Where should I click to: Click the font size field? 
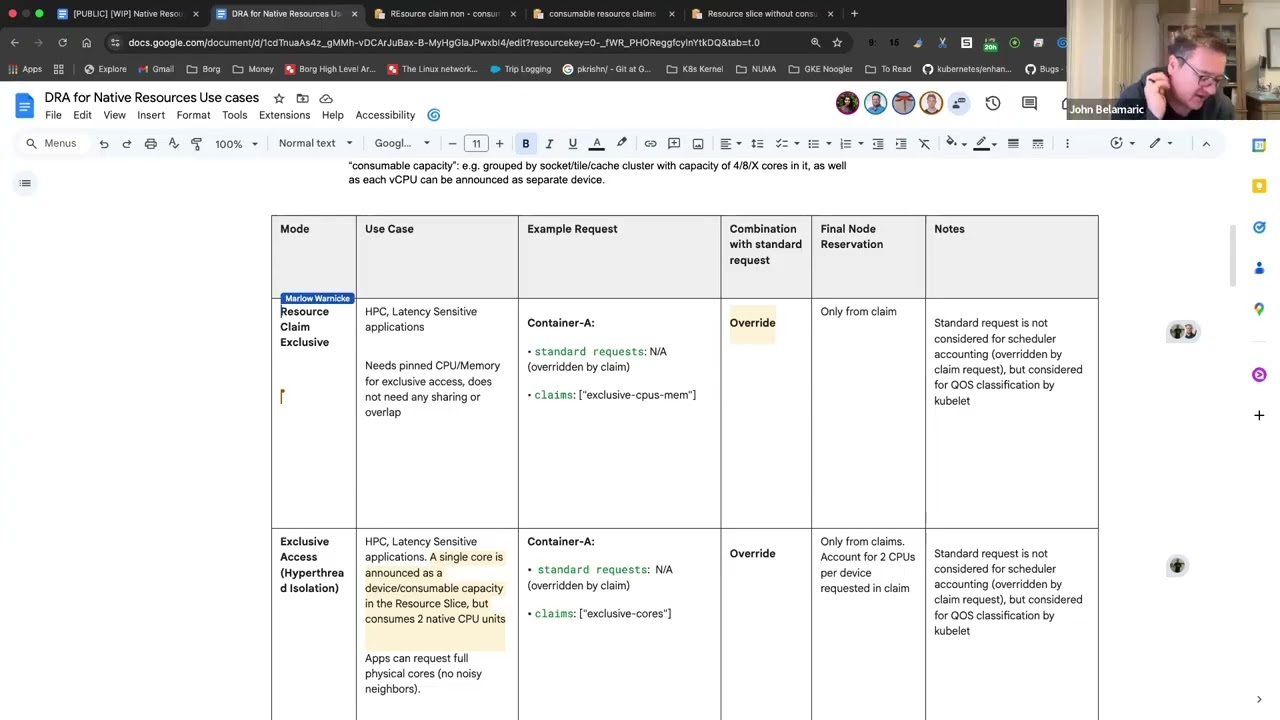coord(476,144)
